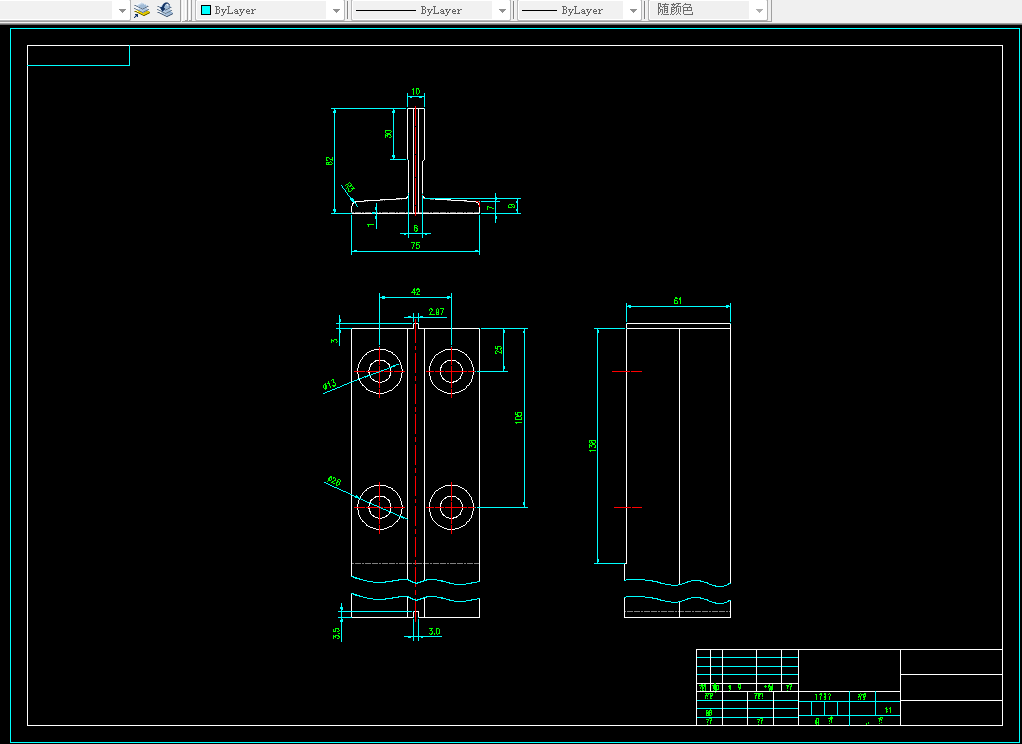Viewport: 1022px width, 744px height.
Task: Click the upper-left bolt hole circle
Action: click(x=380, y=371)
